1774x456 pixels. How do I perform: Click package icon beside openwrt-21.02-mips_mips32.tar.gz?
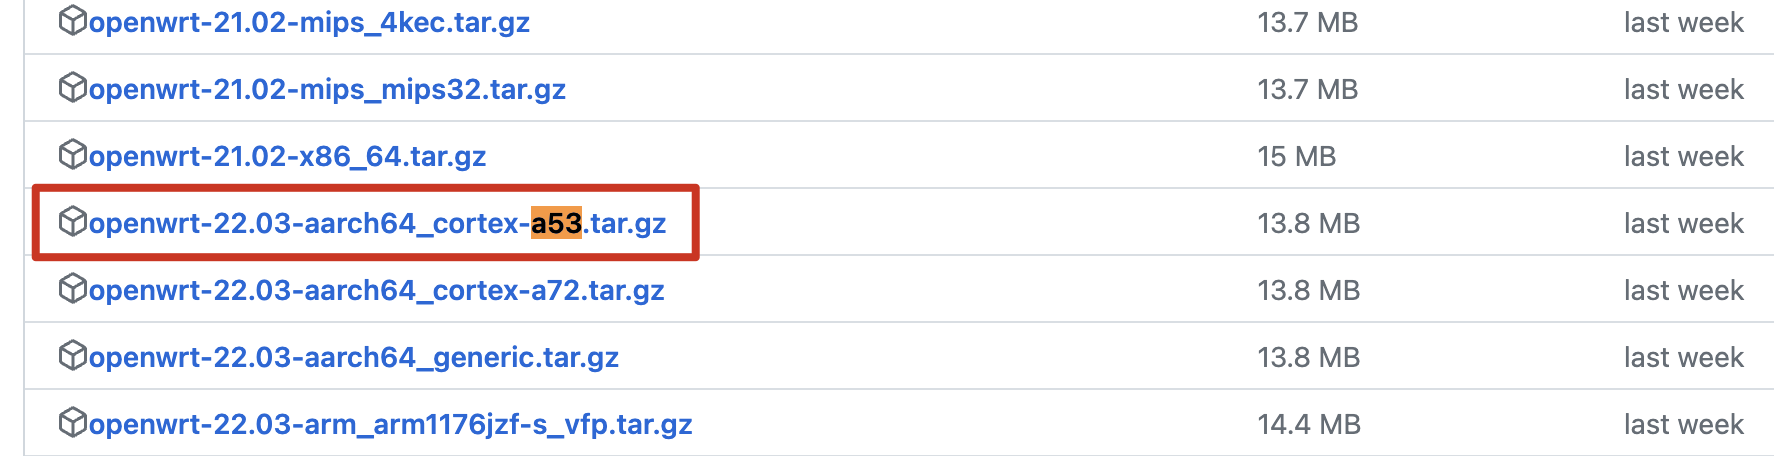tap(72, 88)
